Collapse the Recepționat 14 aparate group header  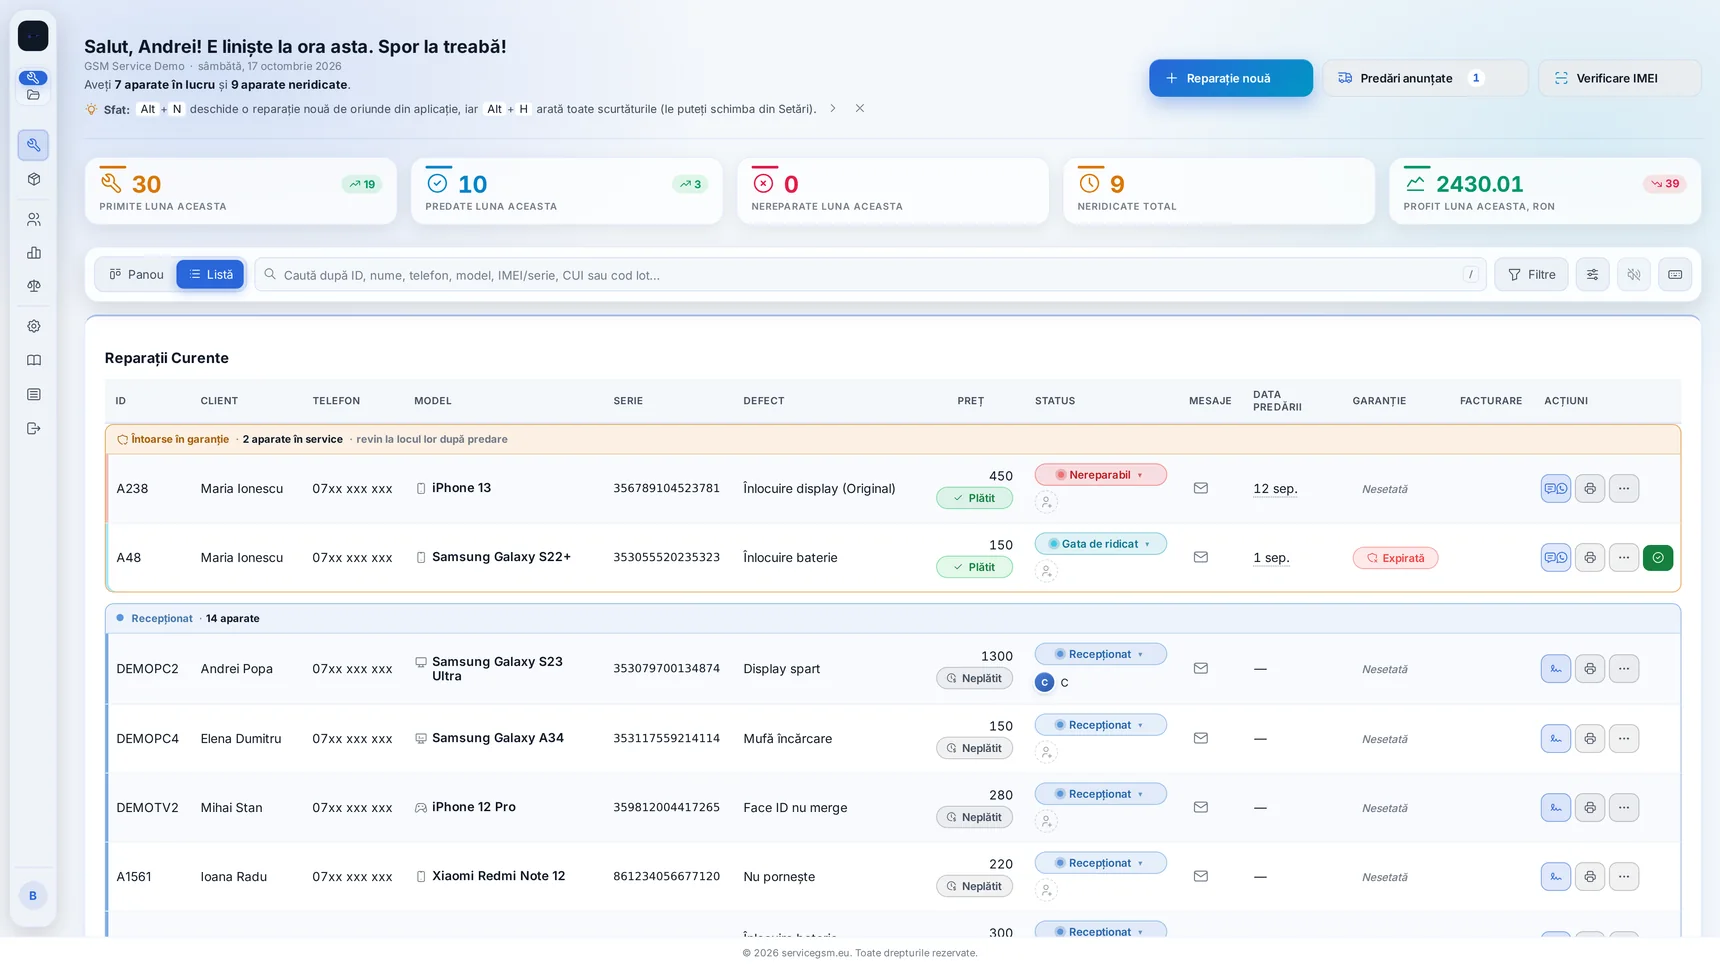tap(892, 618)
